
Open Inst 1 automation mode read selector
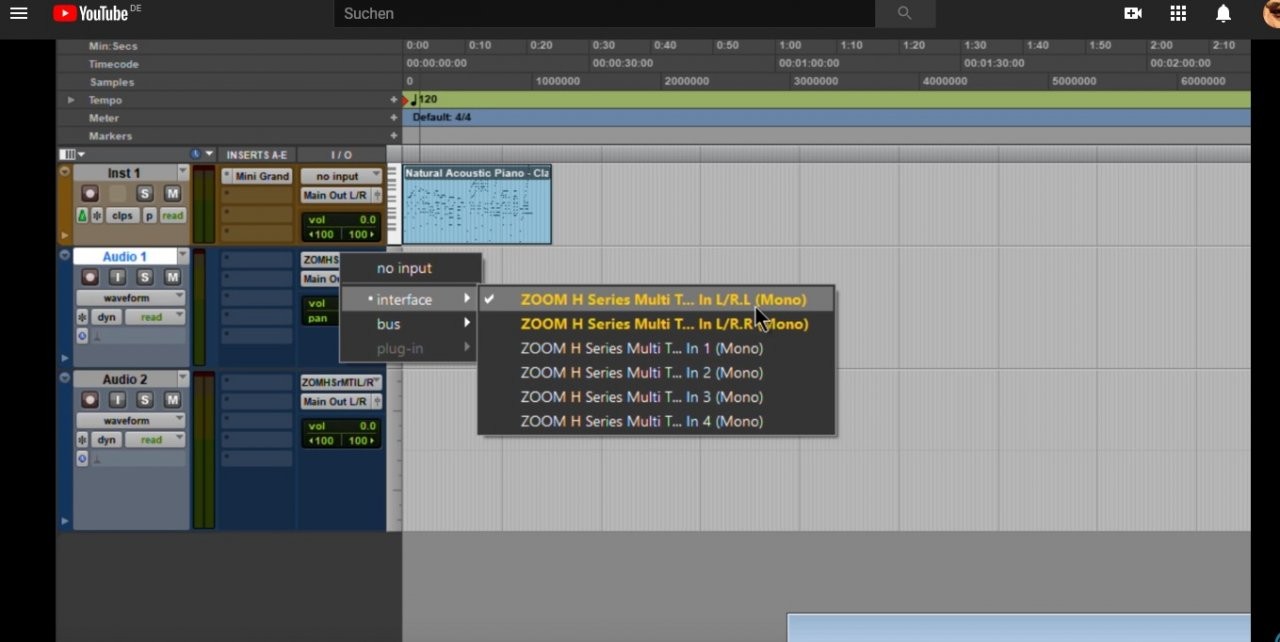coord(173,216)
